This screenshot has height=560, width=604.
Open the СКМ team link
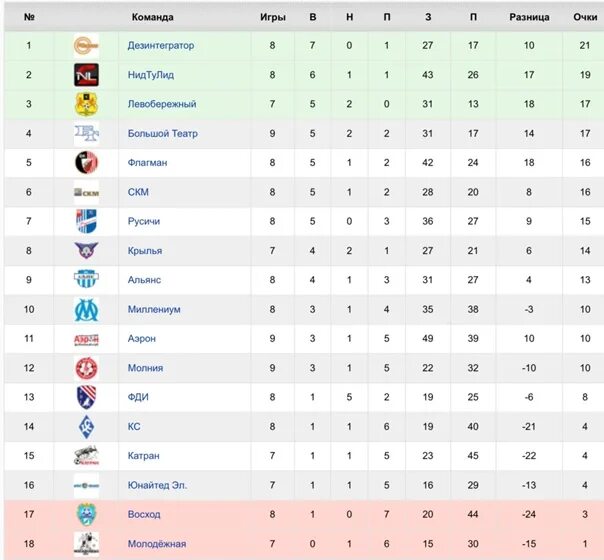(x=138, y=192)
